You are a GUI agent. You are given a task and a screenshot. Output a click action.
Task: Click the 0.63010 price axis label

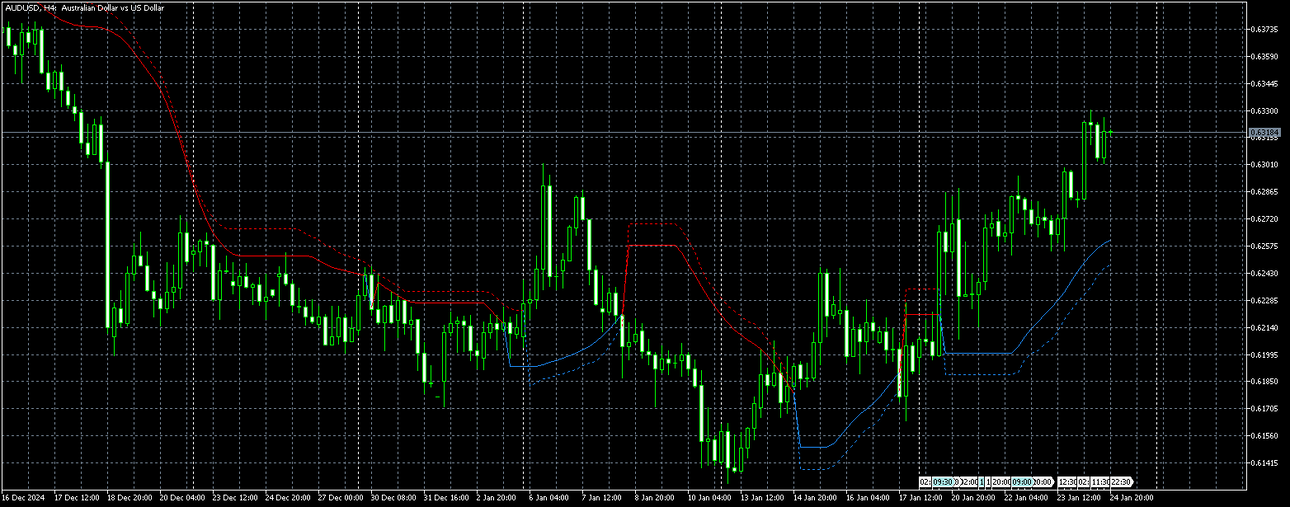click(1265, 164)
